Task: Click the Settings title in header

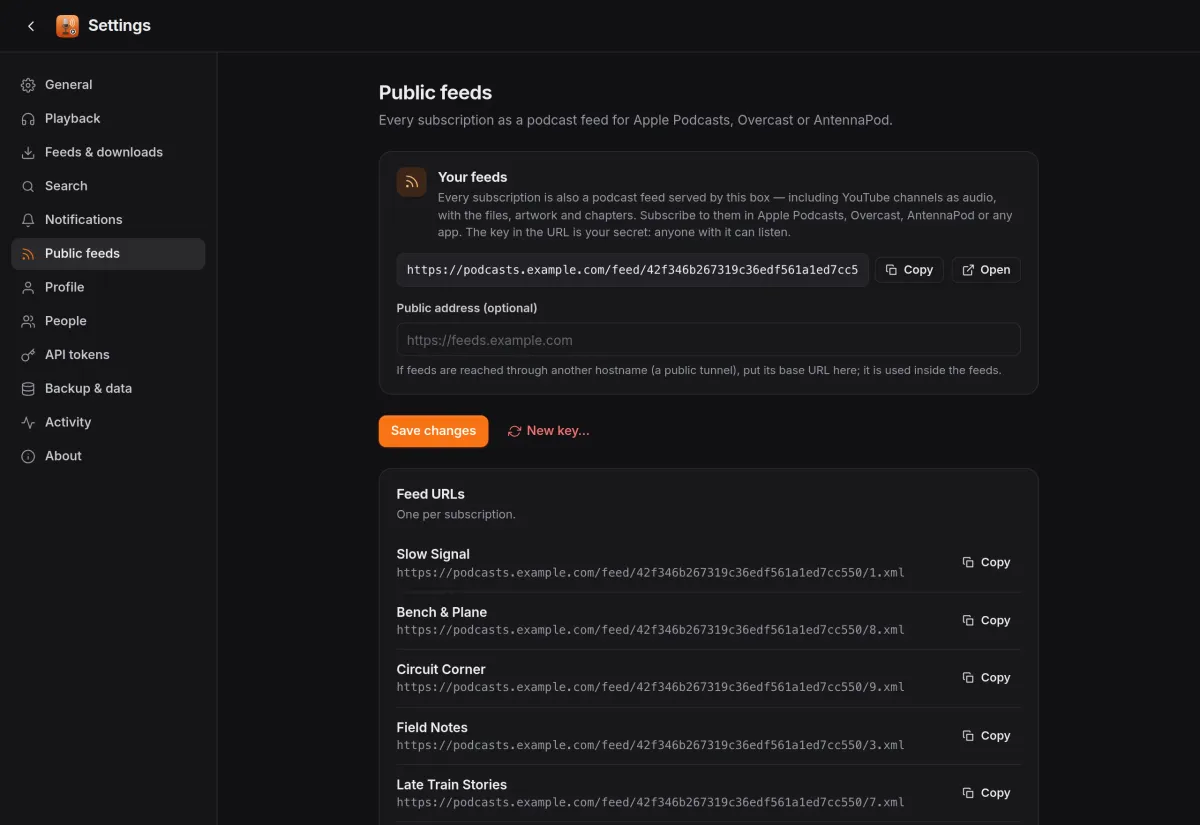Action: (x=119, y=26)
